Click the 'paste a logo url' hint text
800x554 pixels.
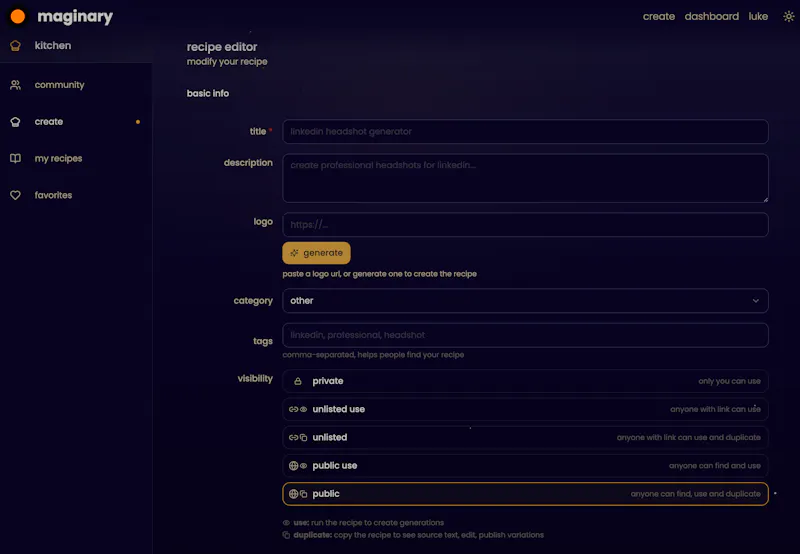coord(380,274)
